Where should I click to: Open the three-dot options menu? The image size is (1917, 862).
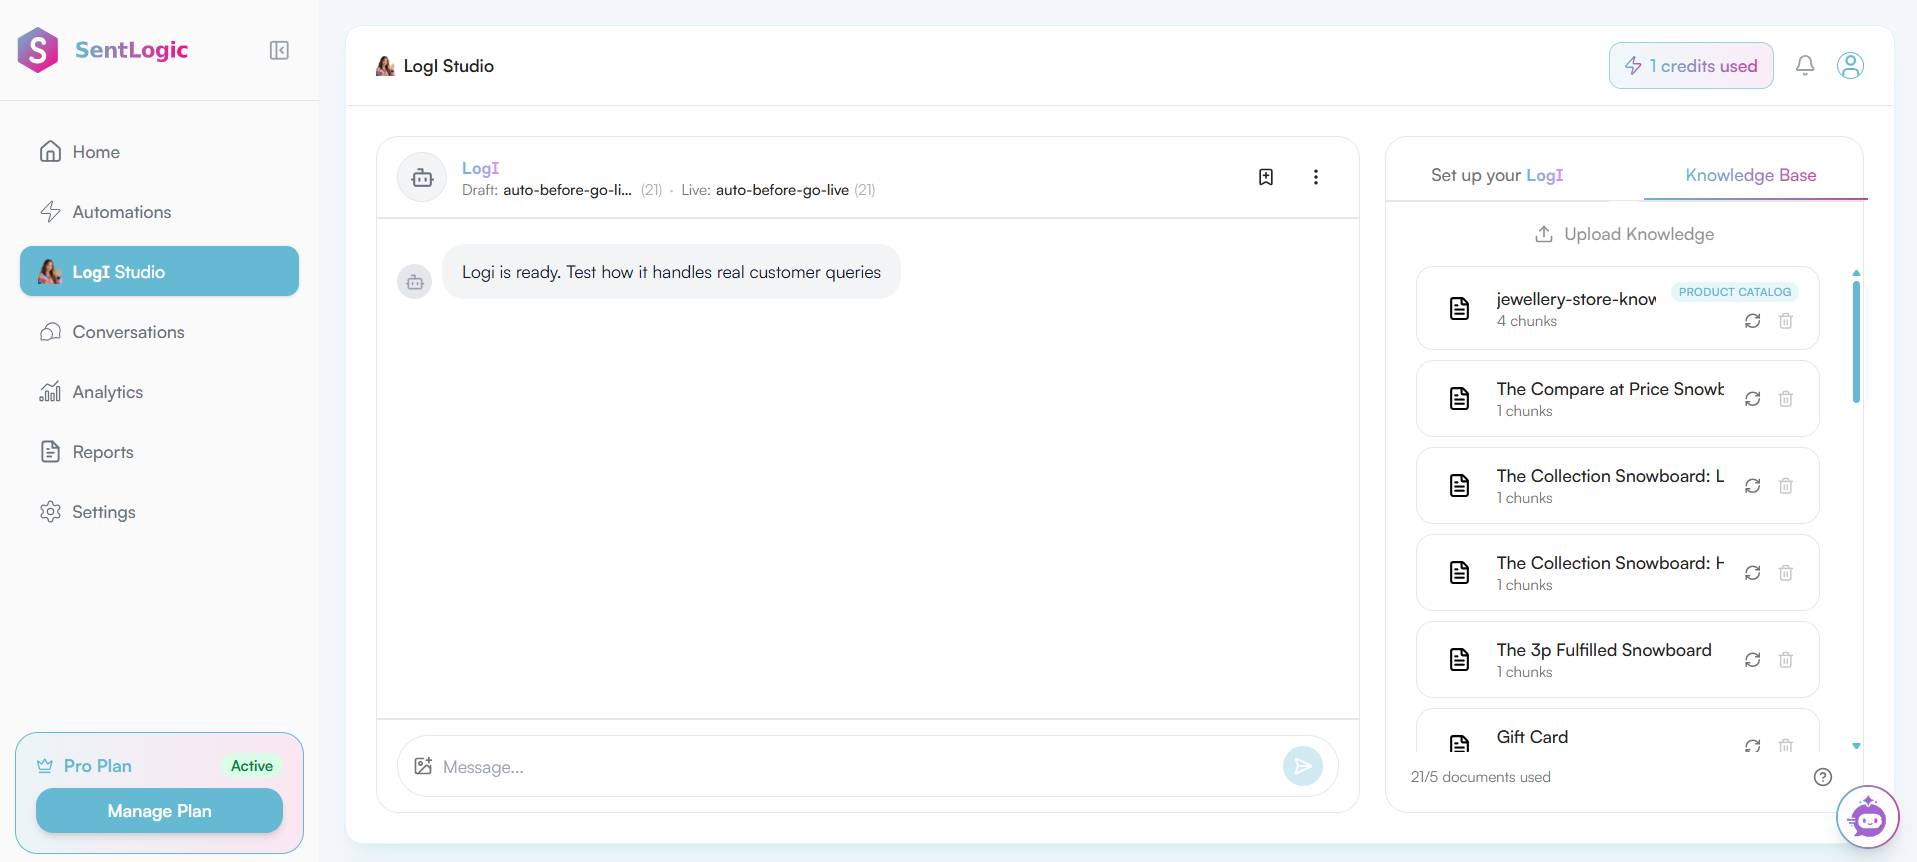click(x=1316, y=177)
